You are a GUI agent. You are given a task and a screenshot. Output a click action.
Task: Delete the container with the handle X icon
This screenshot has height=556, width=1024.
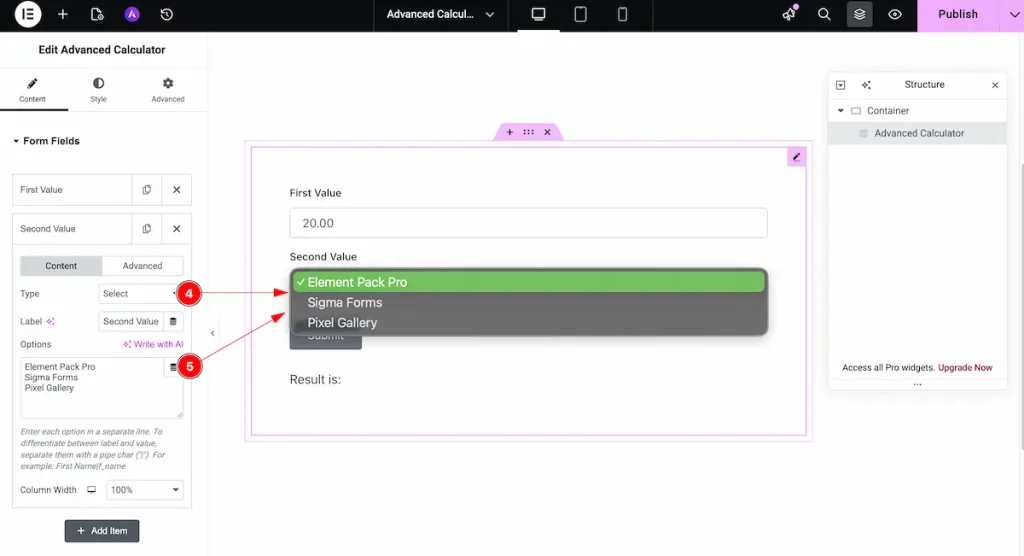click(x=547, y=132)
